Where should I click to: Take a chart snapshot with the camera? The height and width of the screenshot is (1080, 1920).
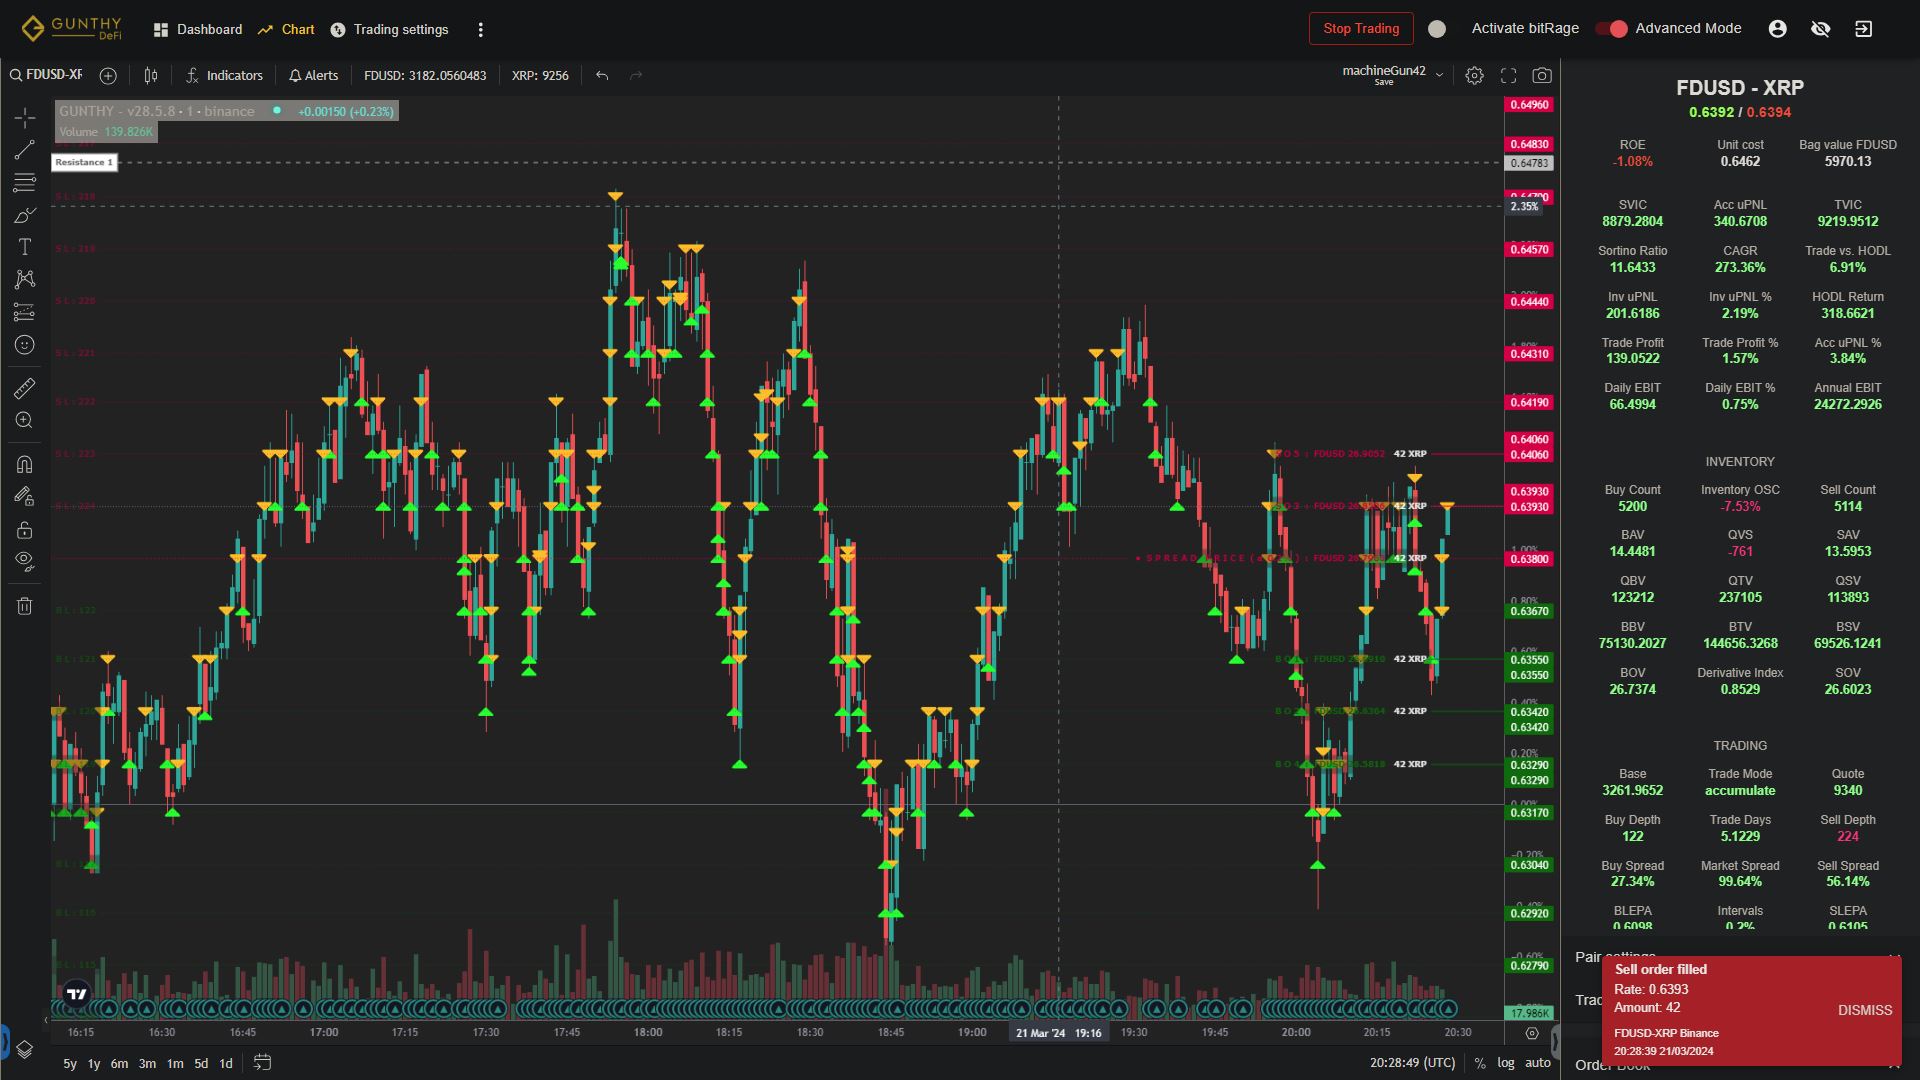[x=1542, y=75]
